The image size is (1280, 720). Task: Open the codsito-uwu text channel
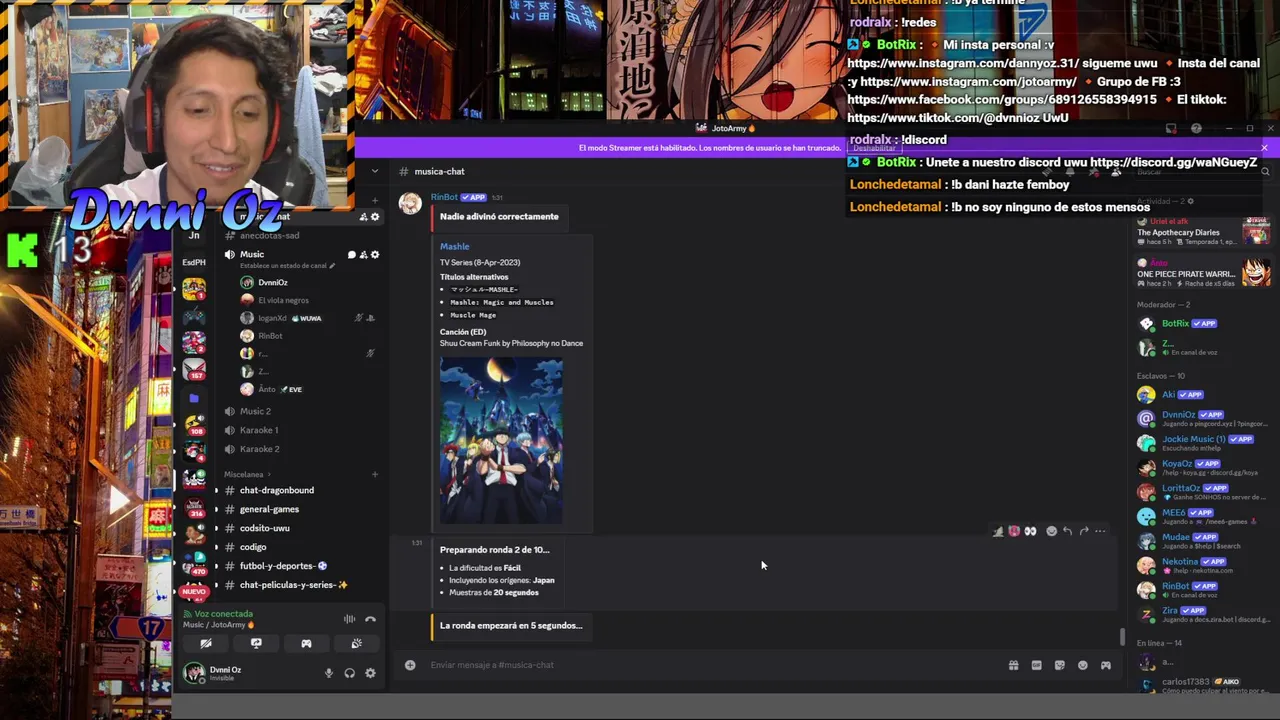(264, 528)
